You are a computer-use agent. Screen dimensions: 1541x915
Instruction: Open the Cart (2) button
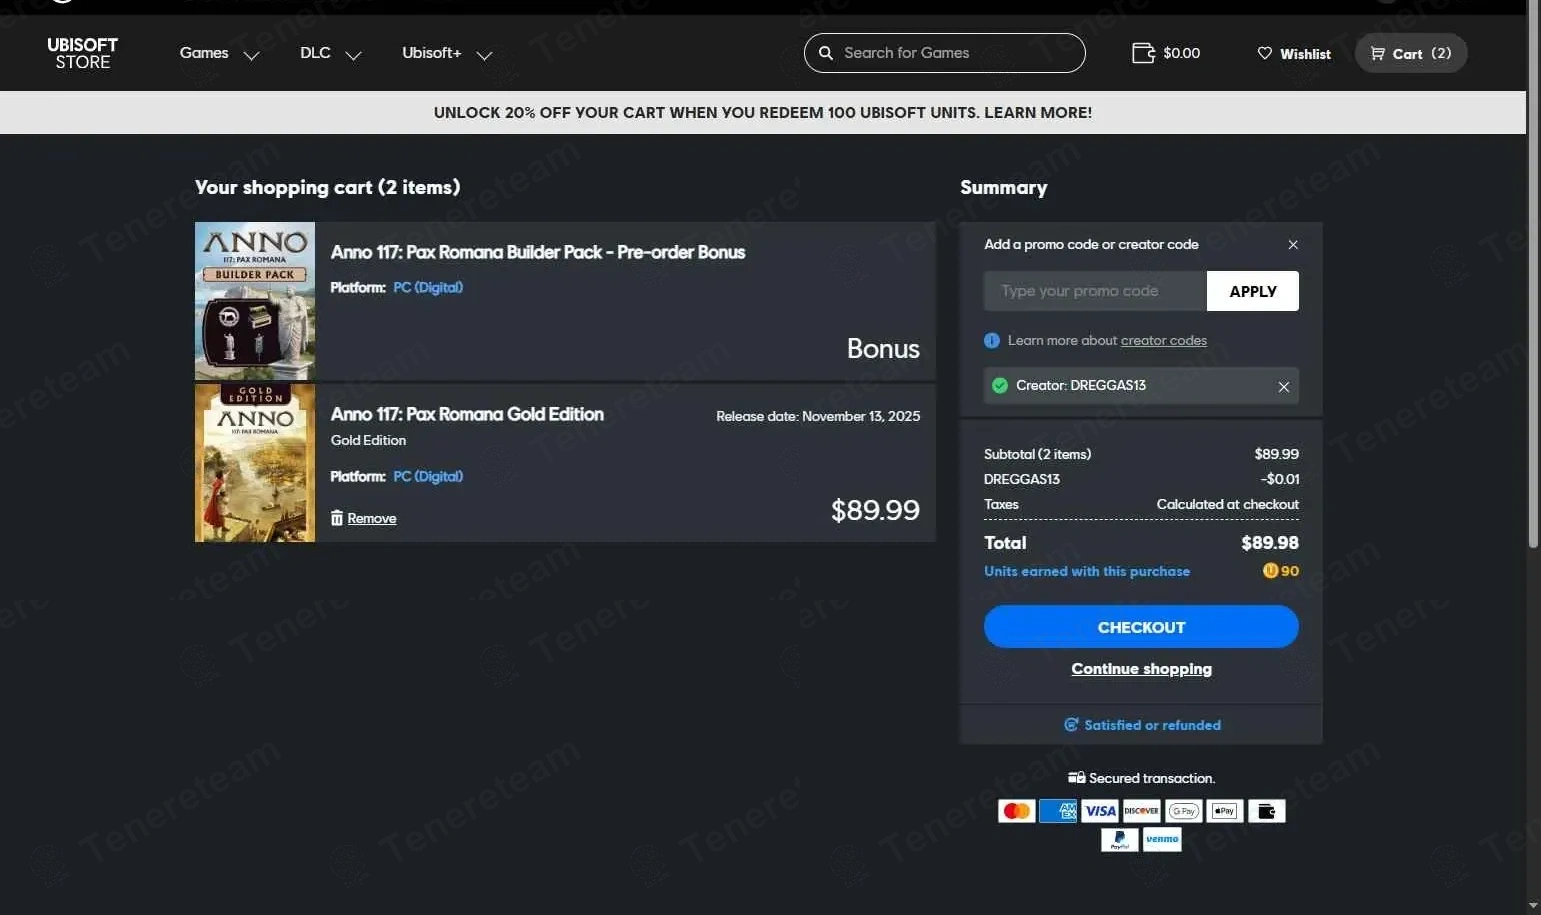(x=1410, y=54)
